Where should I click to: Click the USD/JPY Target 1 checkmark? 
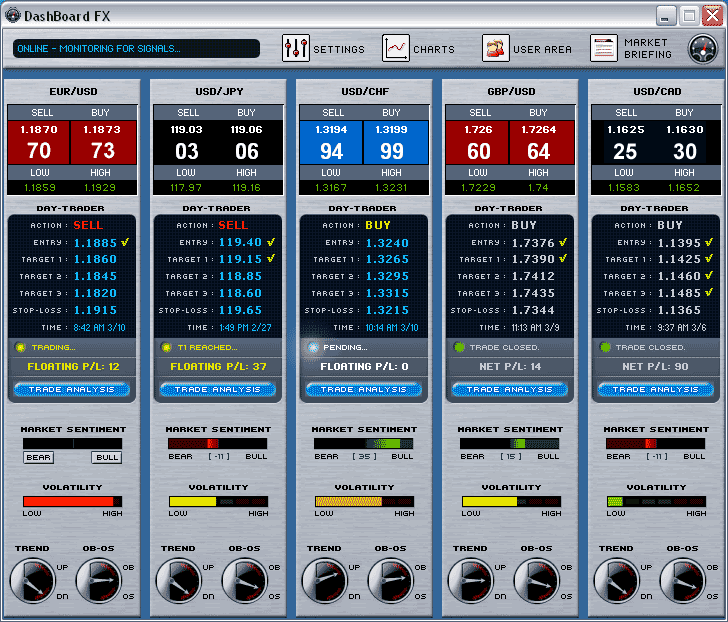coord(271,258)
